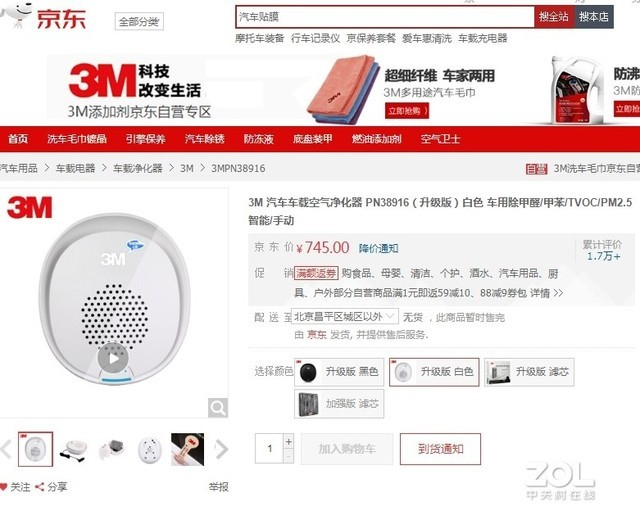Click the 分享 share icon
This screenshot has height=511, width=640.
[x=40, y=487]
